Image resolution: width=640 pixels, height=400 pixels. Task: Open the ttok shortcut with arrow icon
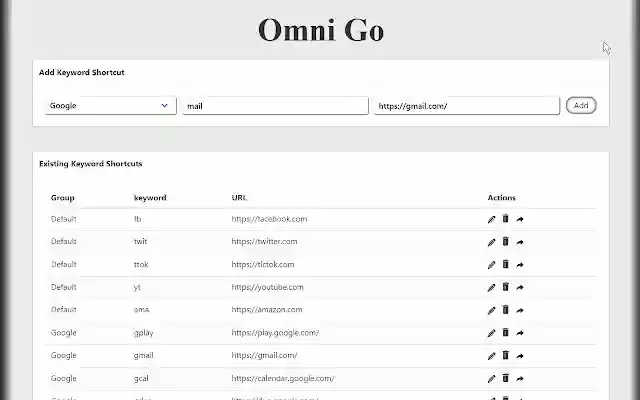click(x=520, y=265)
